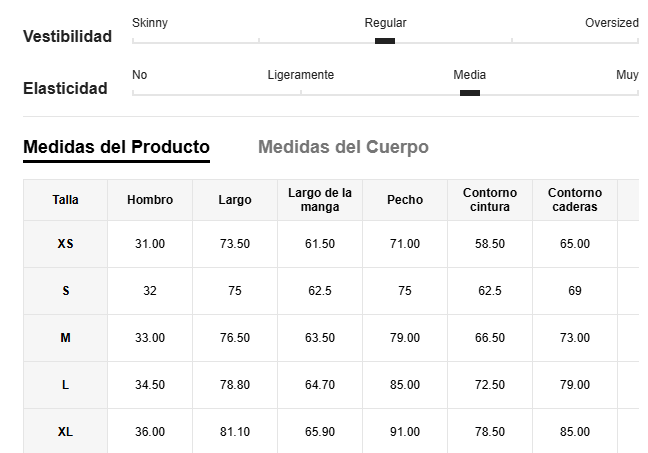Select the Medidas del Producto tab
The height and width of the screenshot is (453, 648).
pyautogui.click(x=117, y=147)
